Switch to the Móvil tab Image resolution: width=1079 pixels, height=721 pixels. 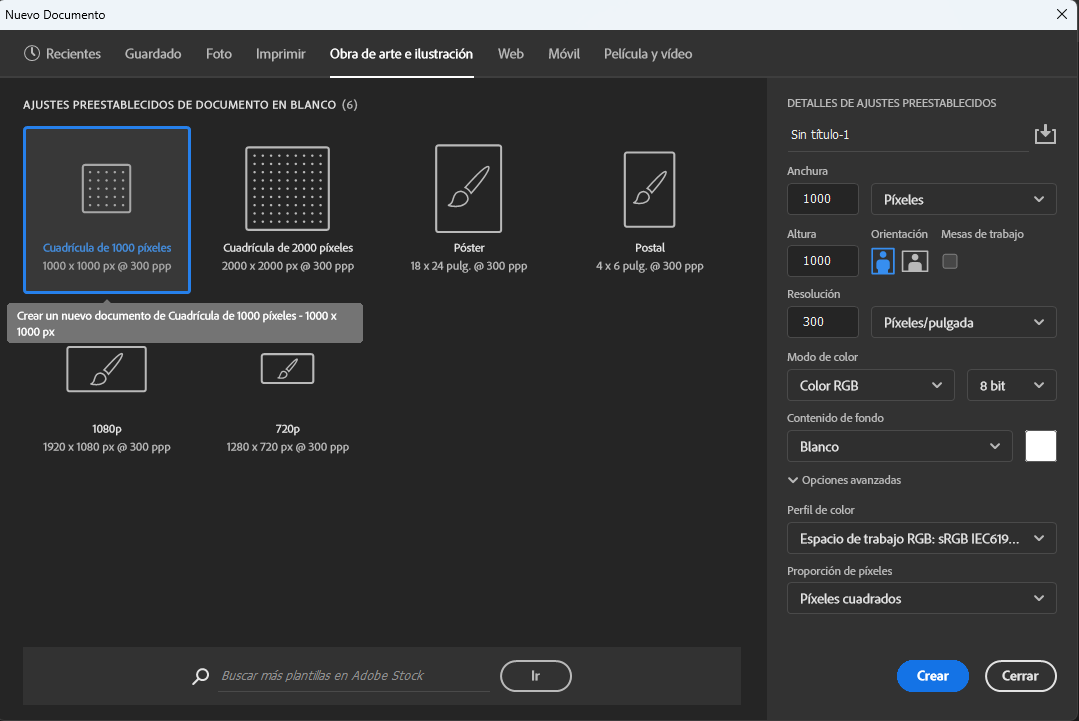(564, 54)
